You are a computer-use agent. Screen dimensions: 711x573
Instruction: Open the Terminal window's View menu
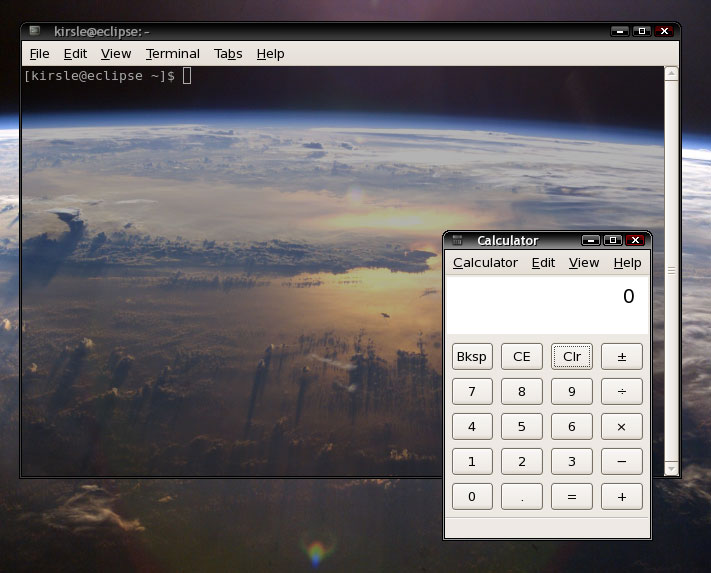click(x=116, y=54)
